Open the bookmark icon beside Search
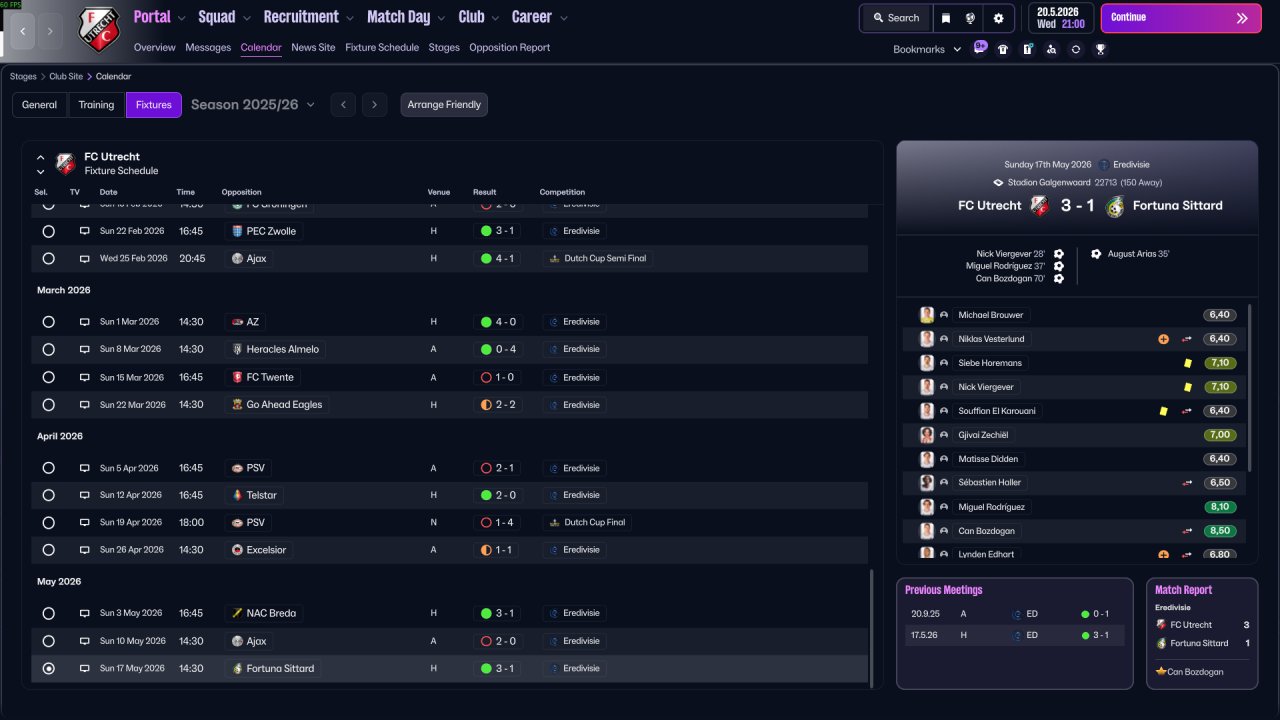Viewport: 1280px width, 720px height. pyautogui.click(x=946, y=18)
